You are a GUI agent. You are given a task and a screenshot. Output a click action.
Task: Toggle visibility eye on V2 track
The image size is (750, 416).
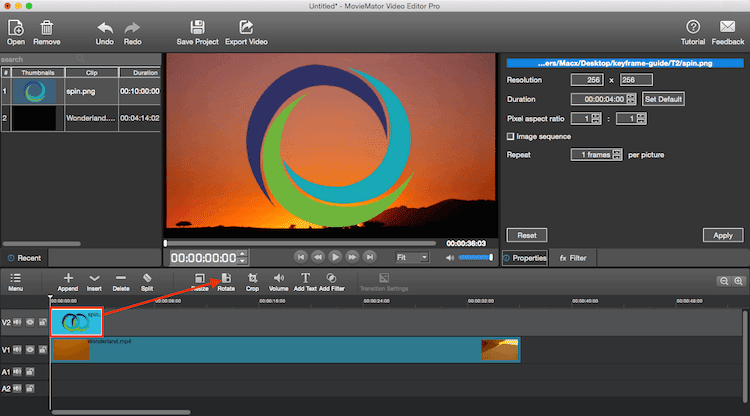[x=30, y=322]
